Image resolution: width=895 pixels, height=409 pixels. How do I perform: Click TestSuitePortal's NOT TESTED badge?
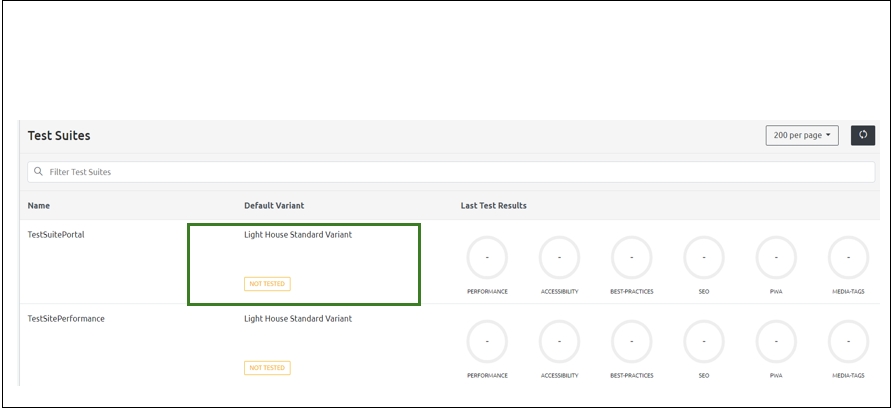[x=267, y=284]
